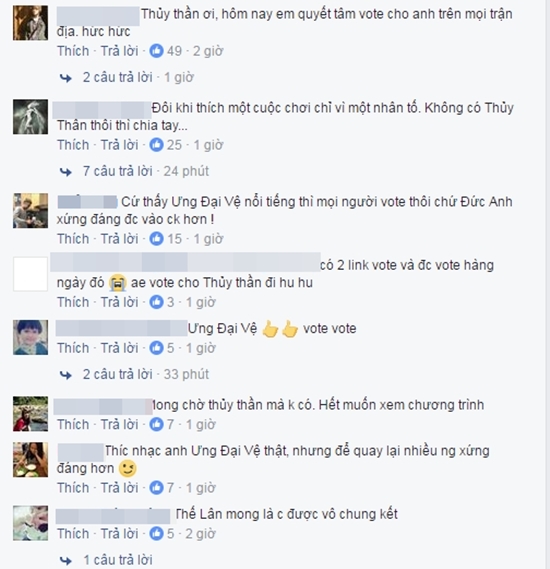Expand '2 câu trả lời' under the first comment
This screenshot has width=550, height=569.
pyautogui.click(x=117, y=77)
